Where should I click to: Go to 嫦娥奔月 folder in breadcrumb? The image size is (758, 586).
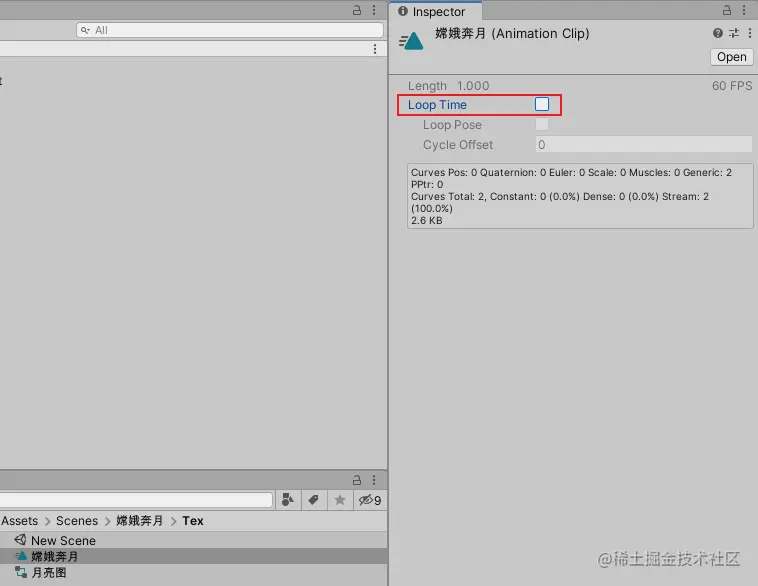140,521
